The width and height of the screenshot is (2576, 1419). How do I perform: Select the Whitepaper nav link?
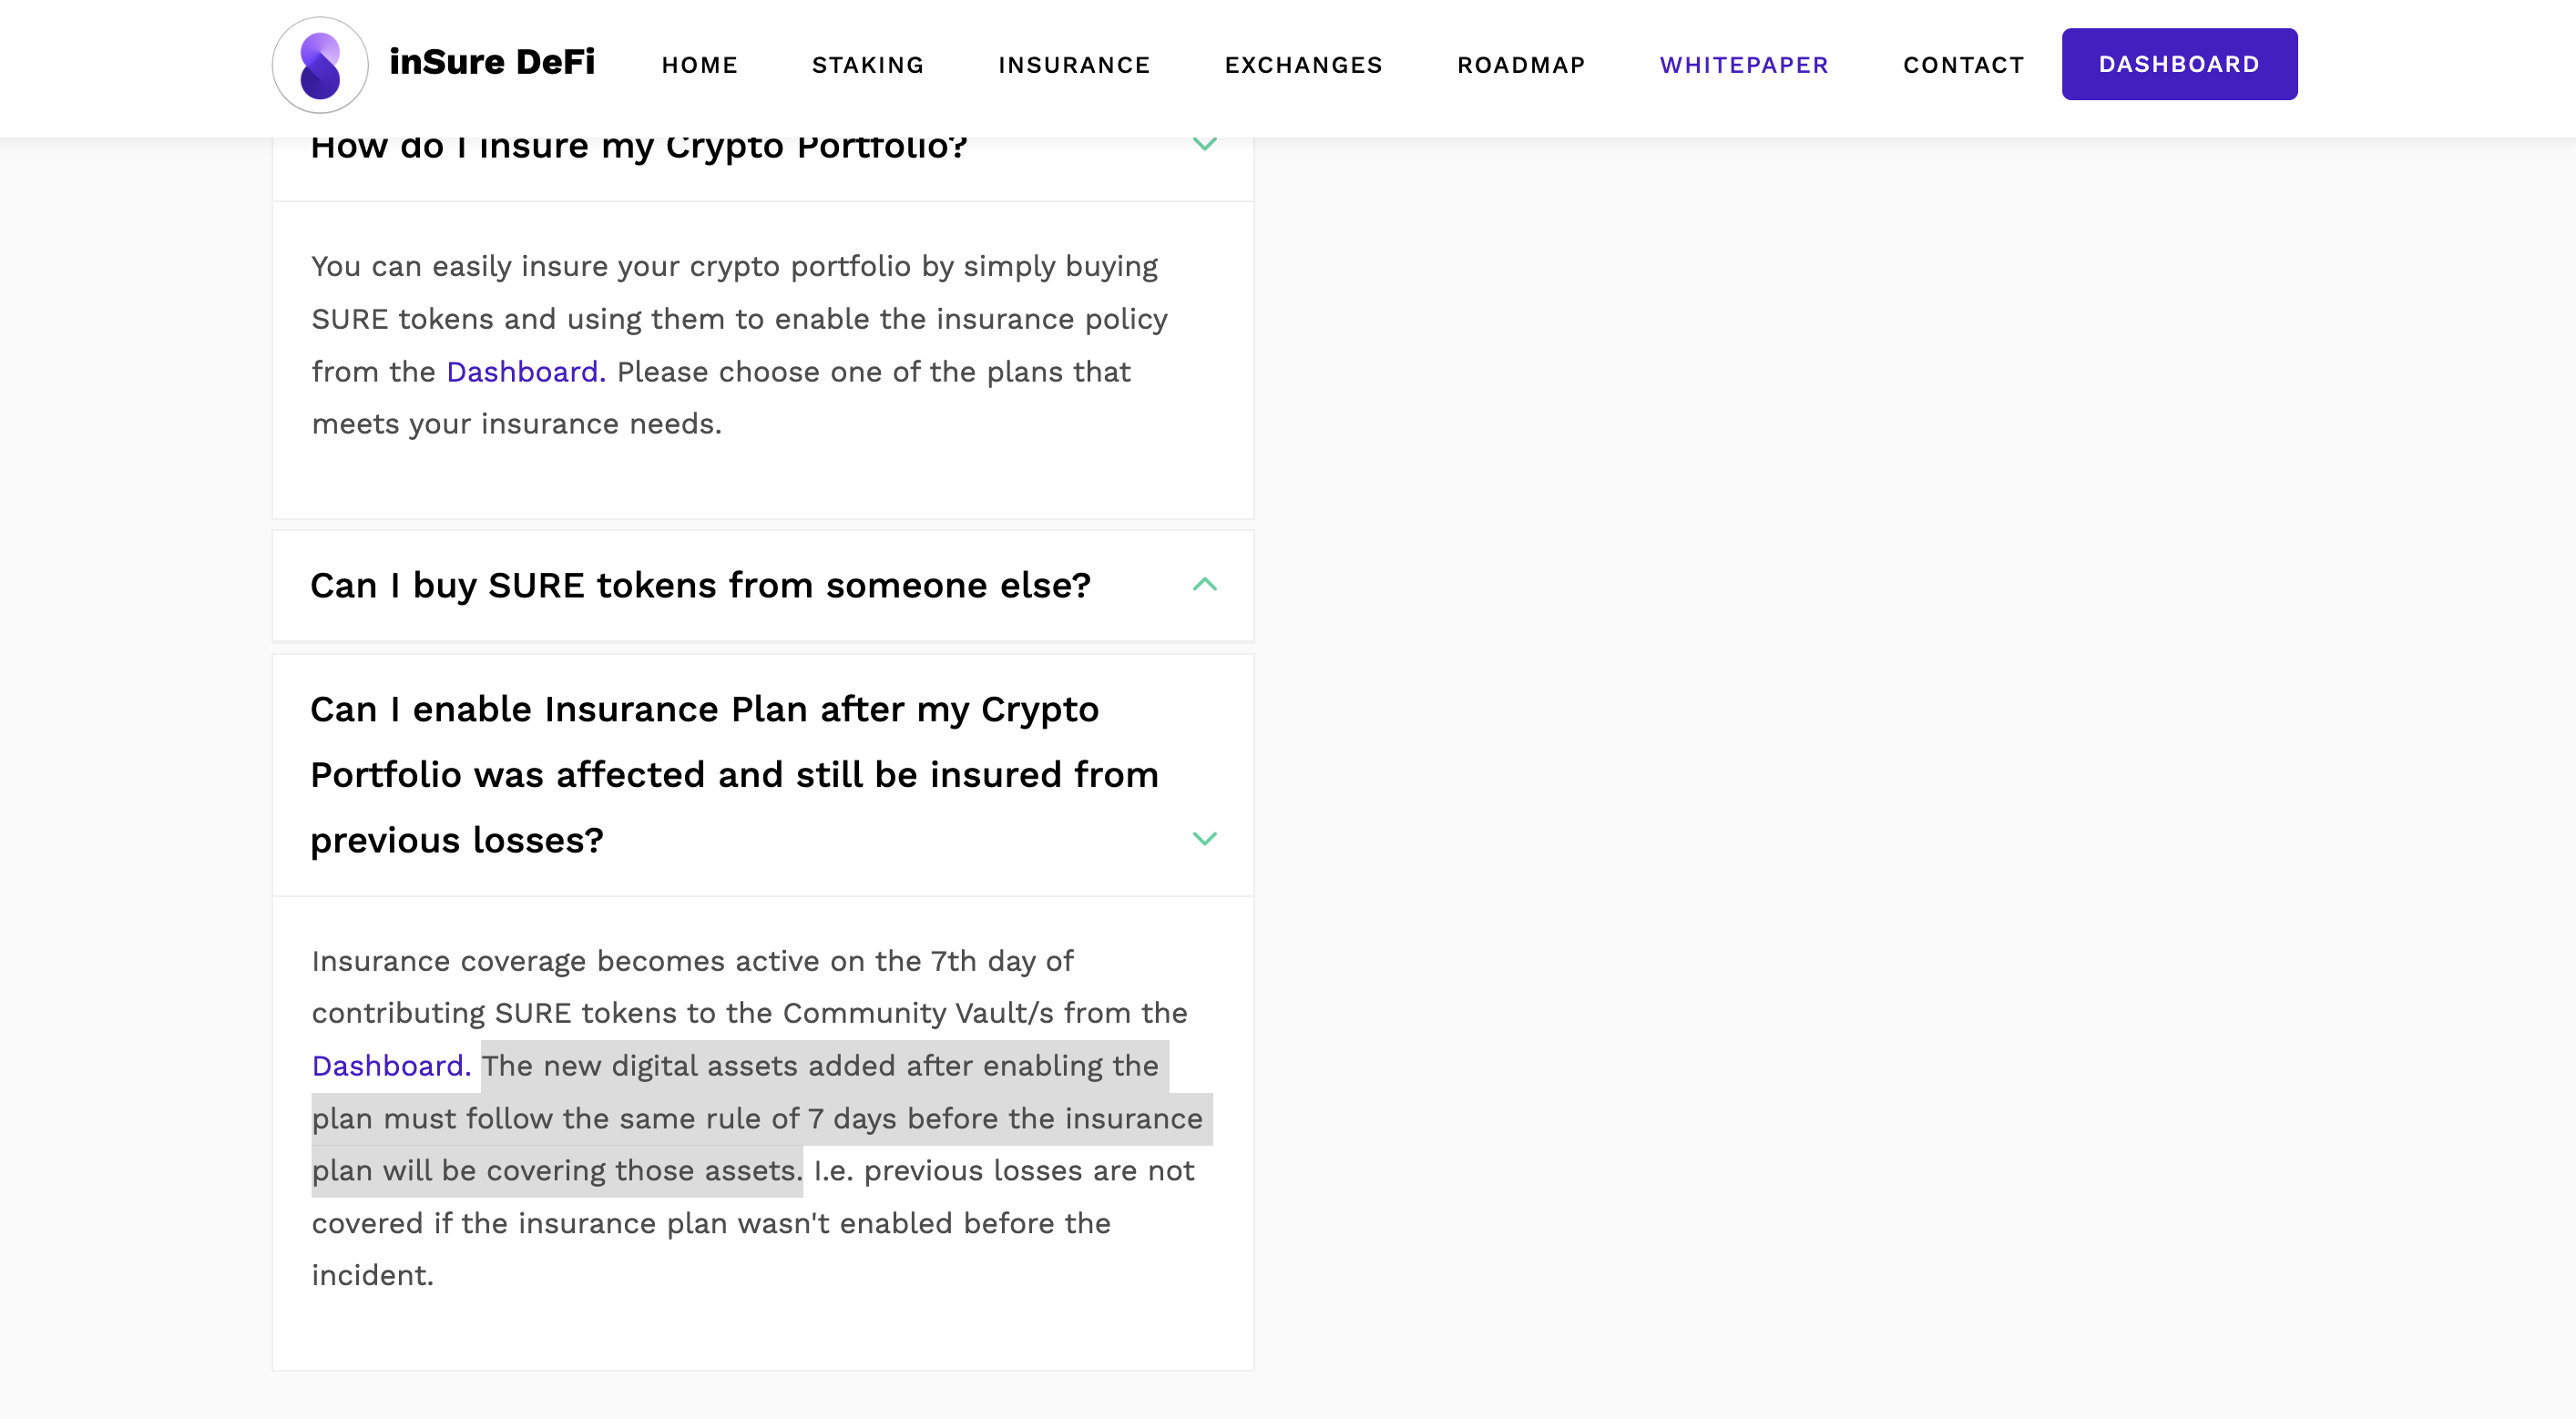[1744, 65]
